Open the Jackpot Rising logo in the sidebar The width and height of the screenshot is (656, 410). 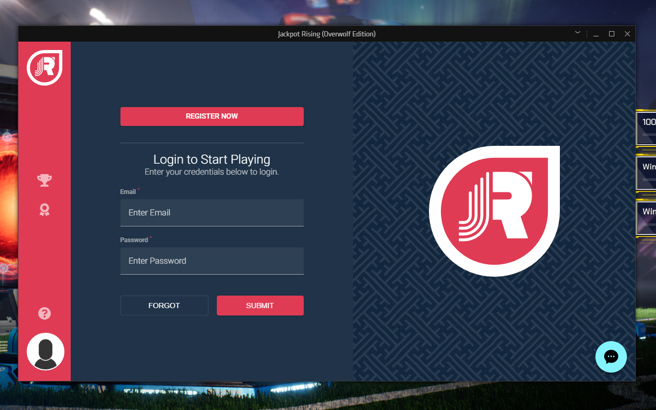[45, 67]
